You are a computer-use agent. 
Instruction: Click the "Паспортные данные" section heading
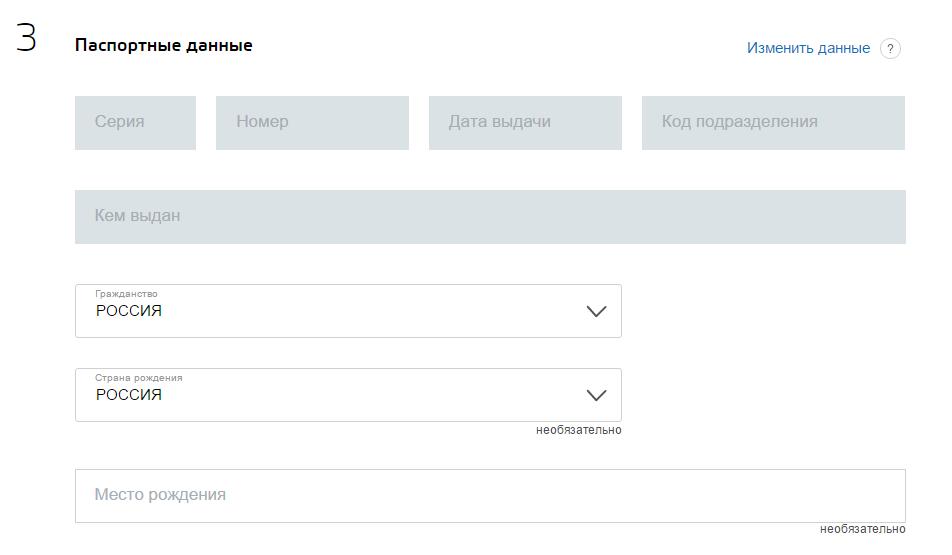pyautogui.click(x=163, y=45)
